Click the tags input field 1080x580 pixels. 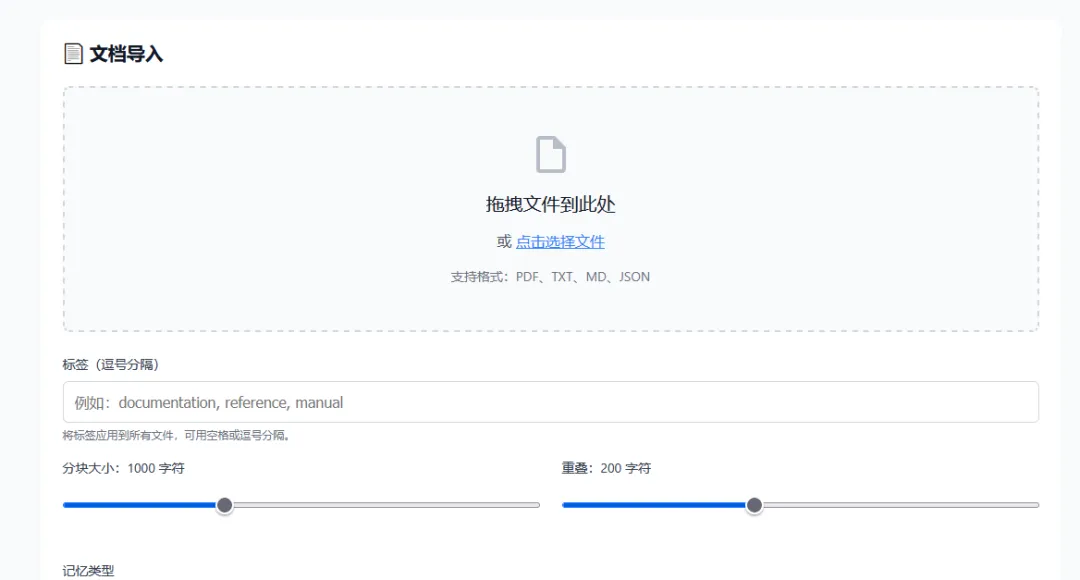click(550, 402)
